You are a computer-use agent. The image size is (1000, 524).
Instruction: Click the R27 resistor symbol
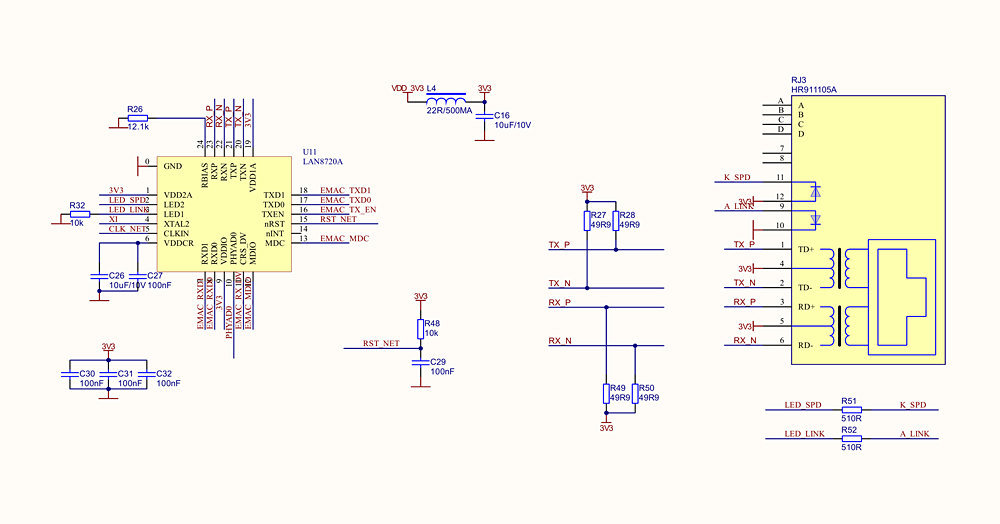pyautogui.click(x=587, y=221)
